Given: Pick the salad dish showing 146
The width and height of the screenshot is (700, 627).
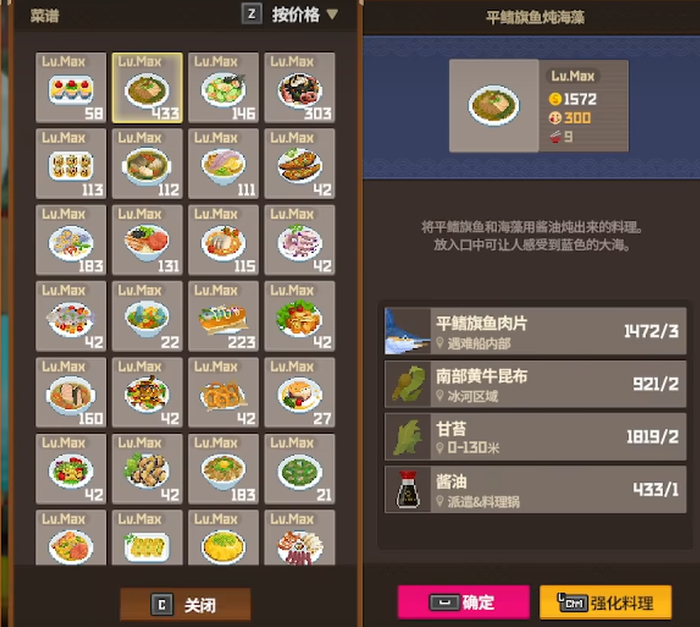Looking at the screenshot, I should click(223, 88).
